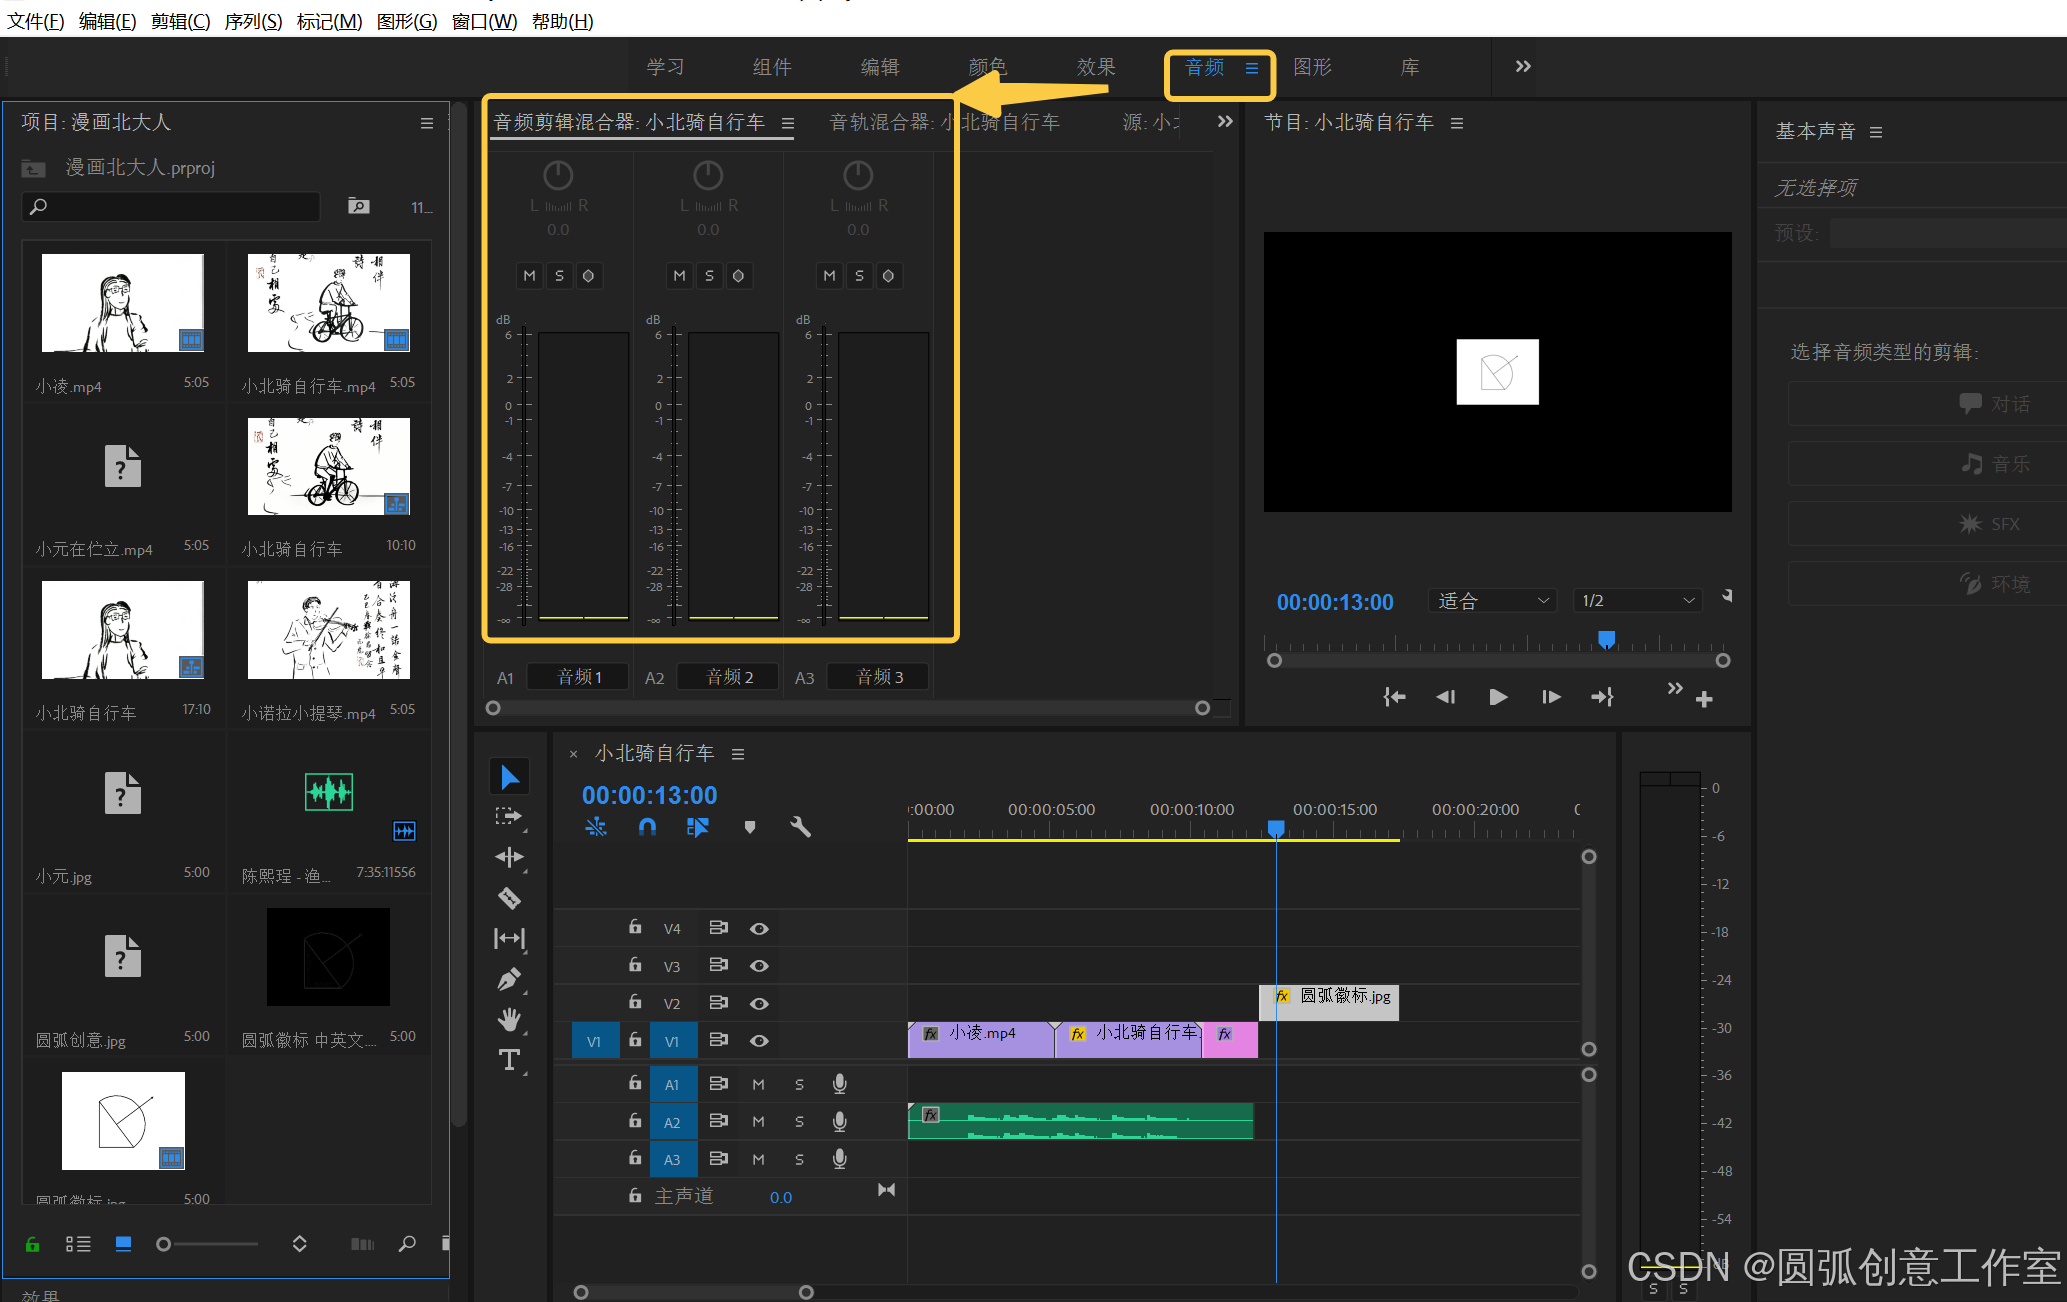This screenshot has width=2067, height=1302.
Task: Toggle the timeline snap magnet icon
Action: click(647, 827)
